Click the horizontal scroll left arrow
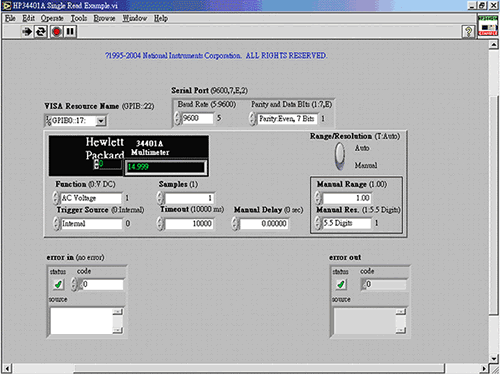Viewport: 500px width, 374px height. 7,368
